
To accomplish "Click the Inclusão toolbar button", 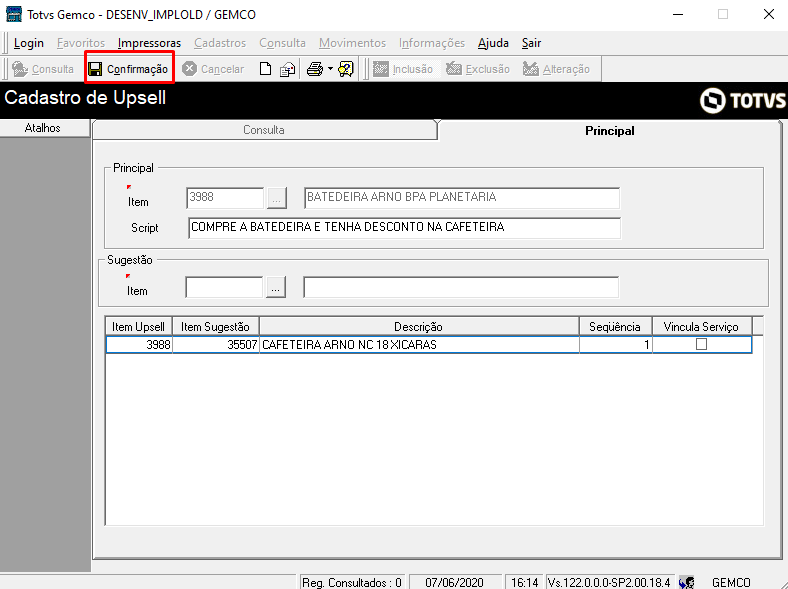I will click(x=403, y=69).
